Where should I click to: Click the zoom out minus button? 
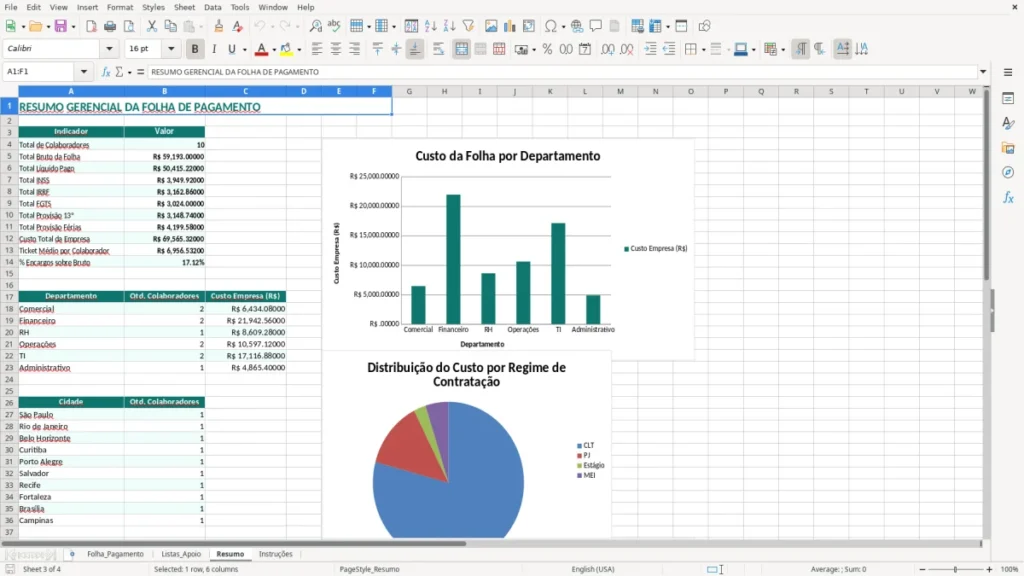922,569
